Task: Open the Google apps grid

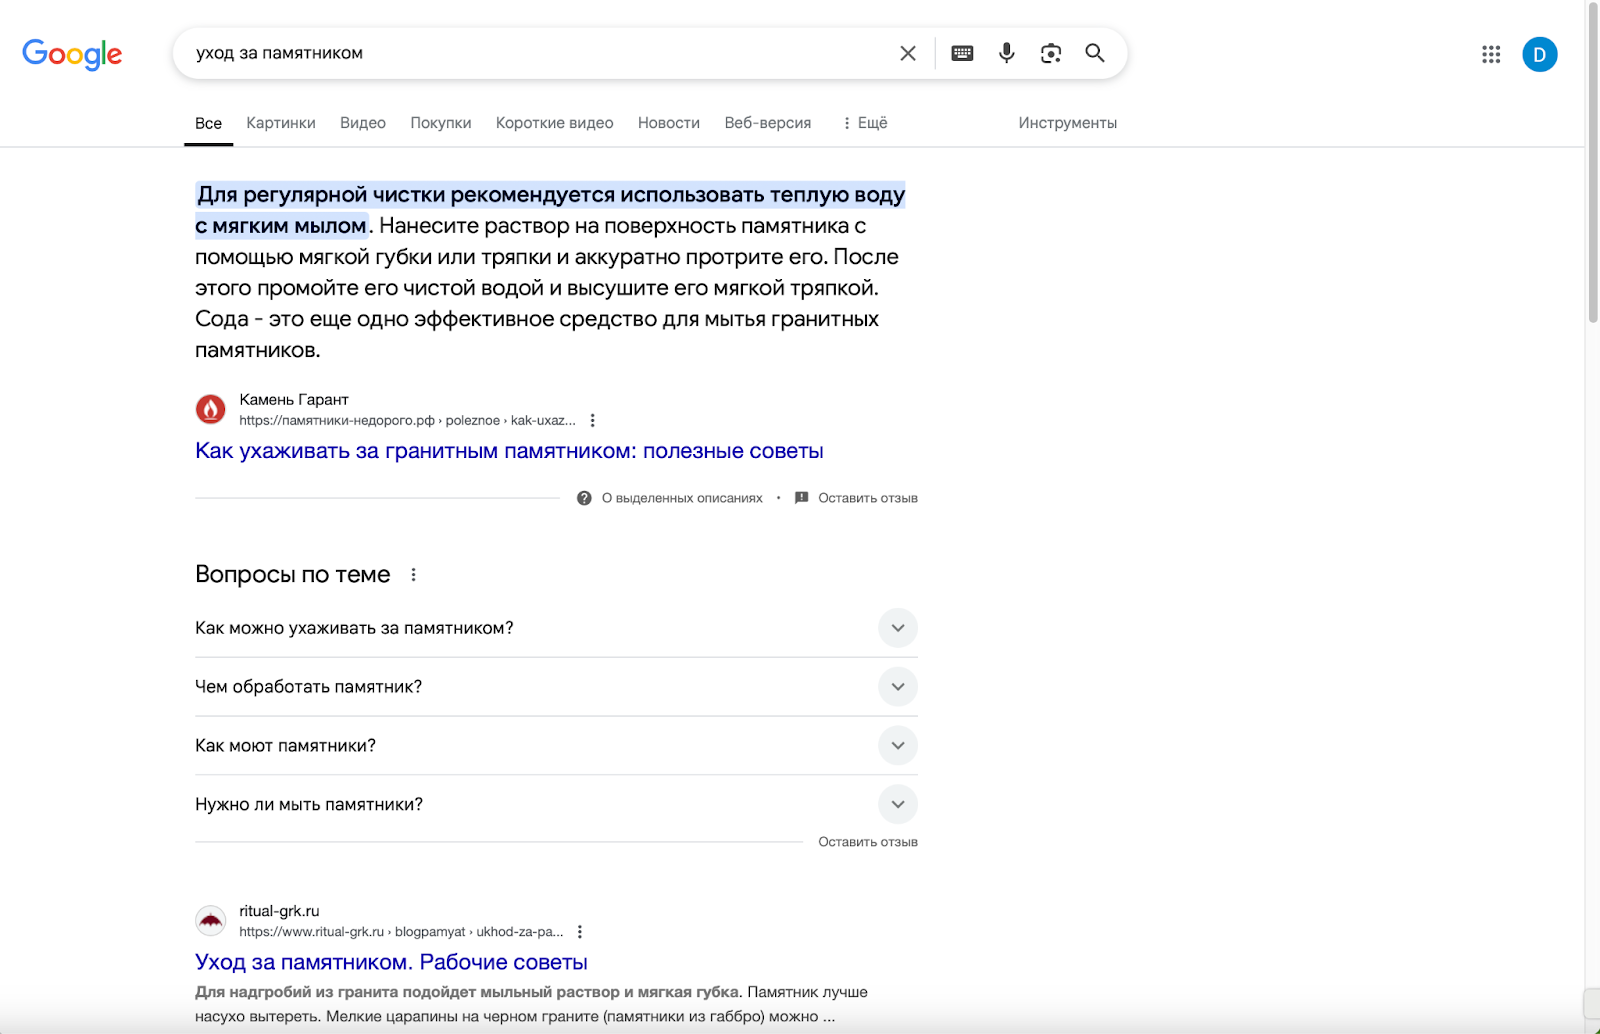Action: click(1491, 54)
